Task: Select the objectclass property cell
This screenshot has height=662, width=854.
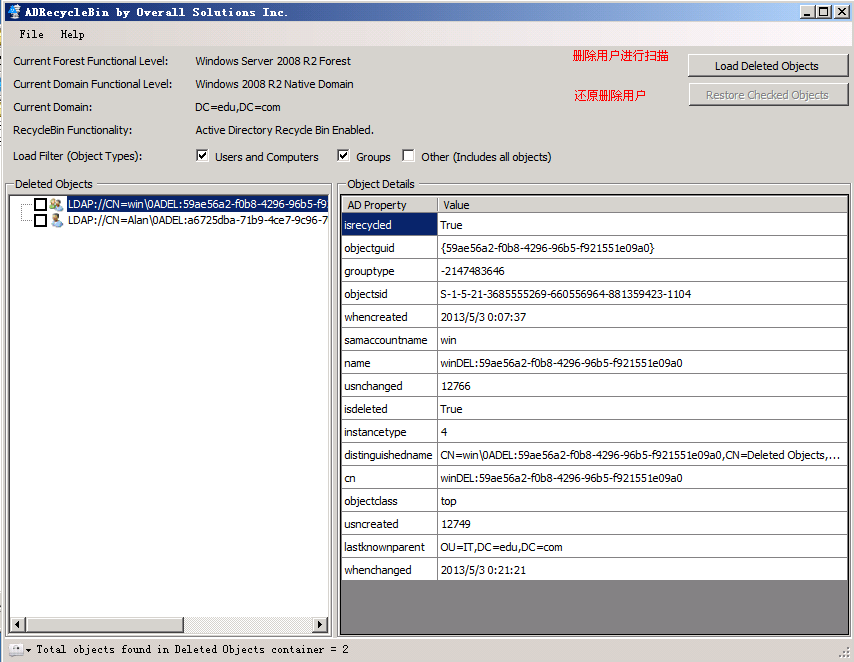Action: coord(389,501)
